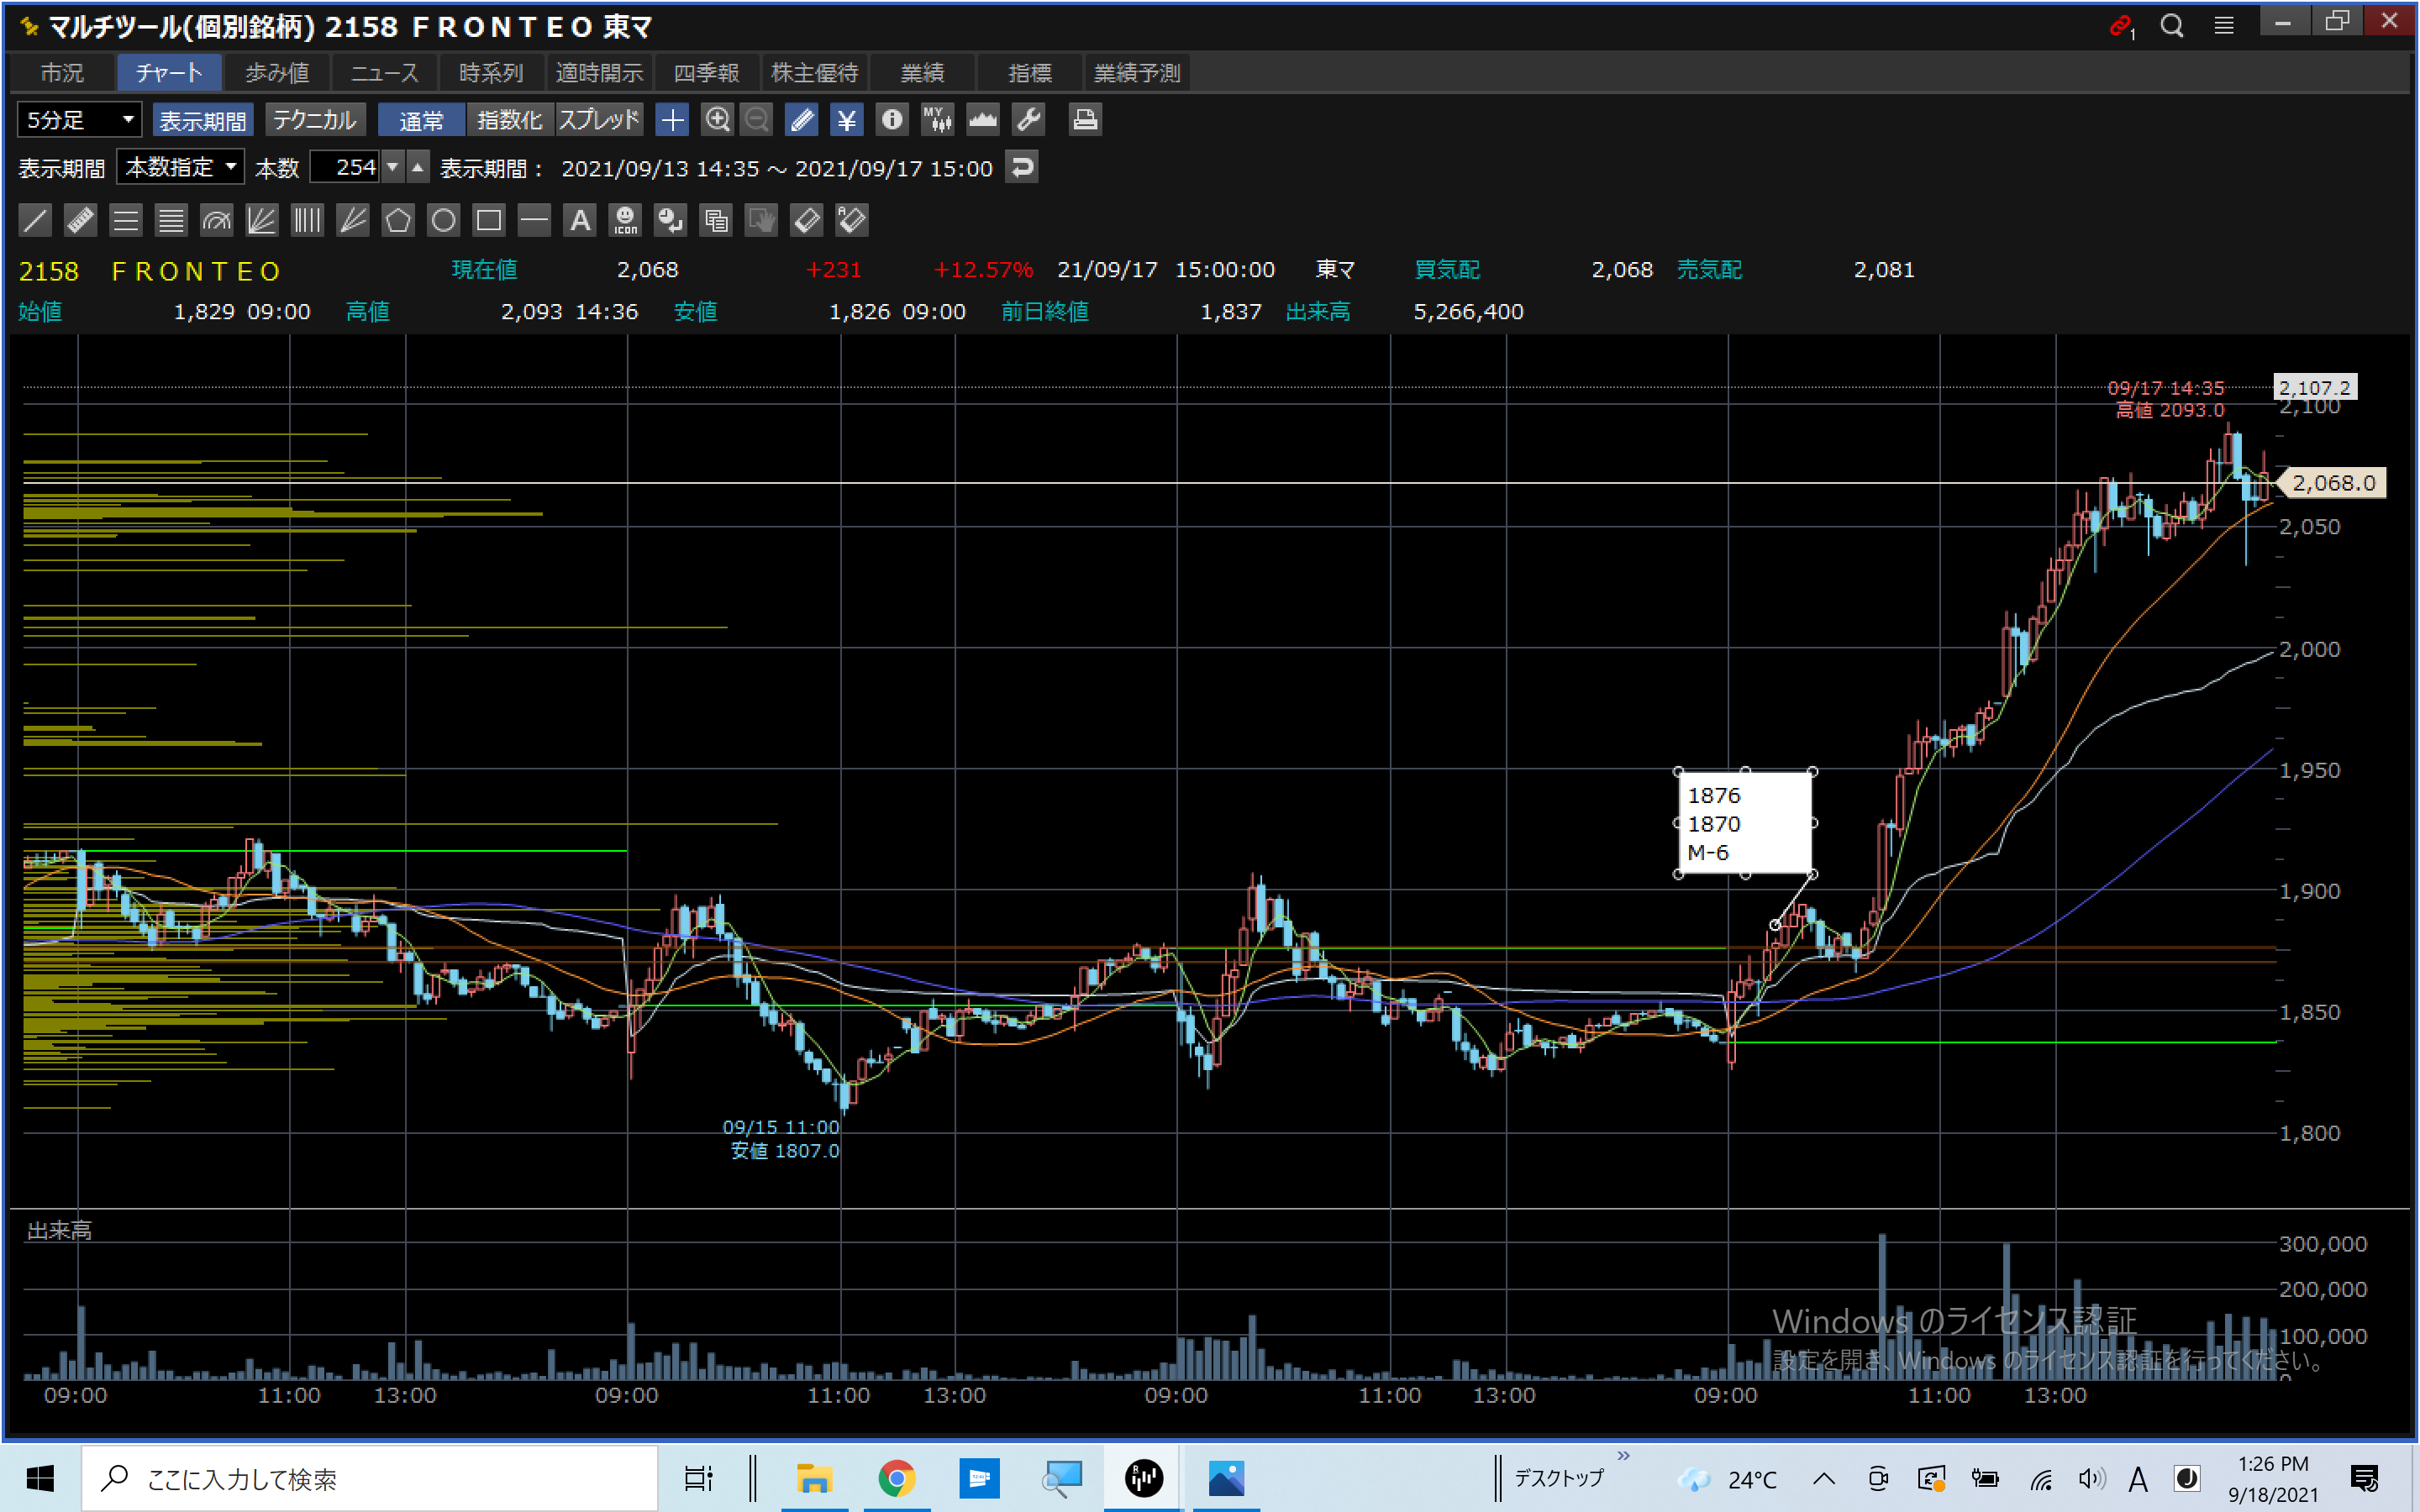Click the reset display period arrow icon

pyautogui.click(x=1021, y=167)
